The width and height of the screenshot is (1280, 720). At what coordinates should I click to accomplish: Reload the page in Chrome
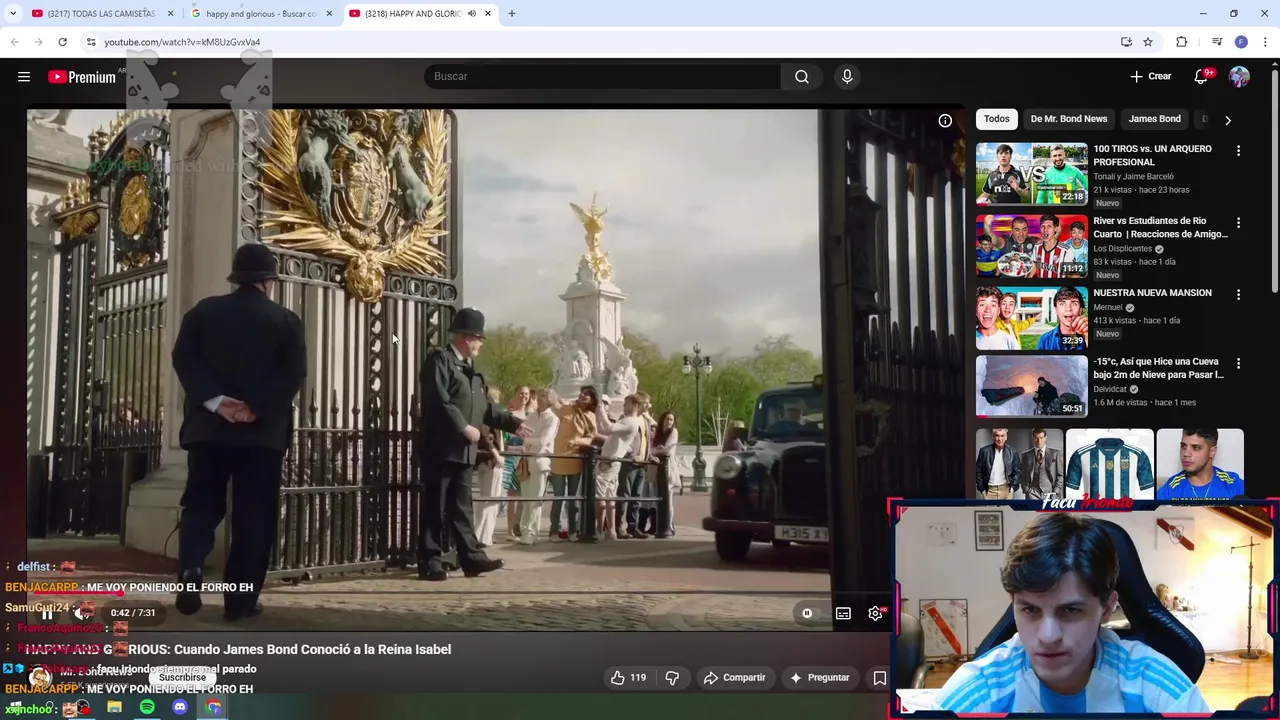(x=62, y=42)
